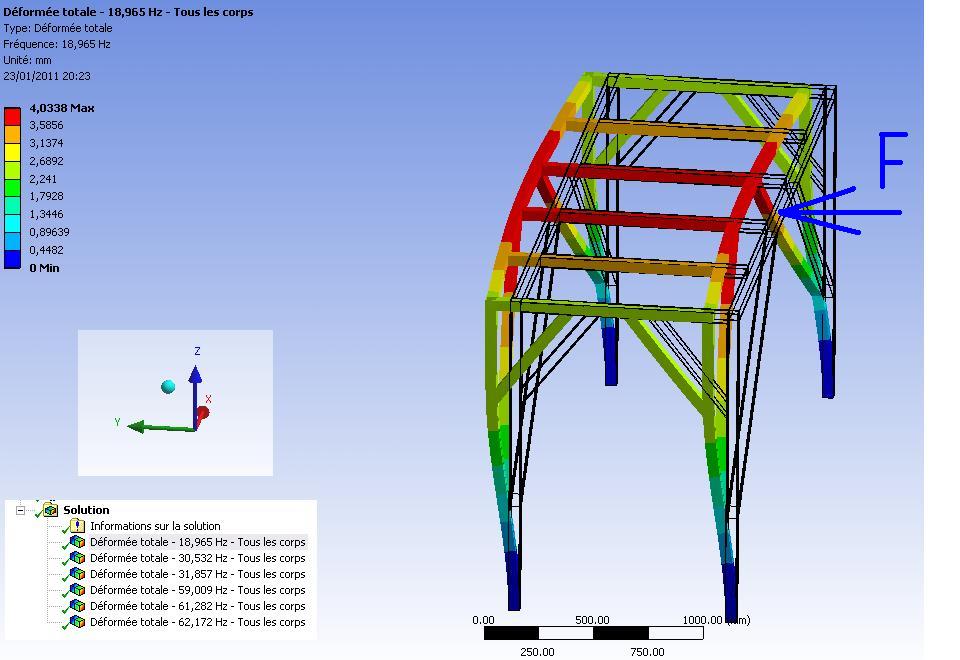Click the Unité: mm line
Screen dimensions: 960x660
coord(28,60)
